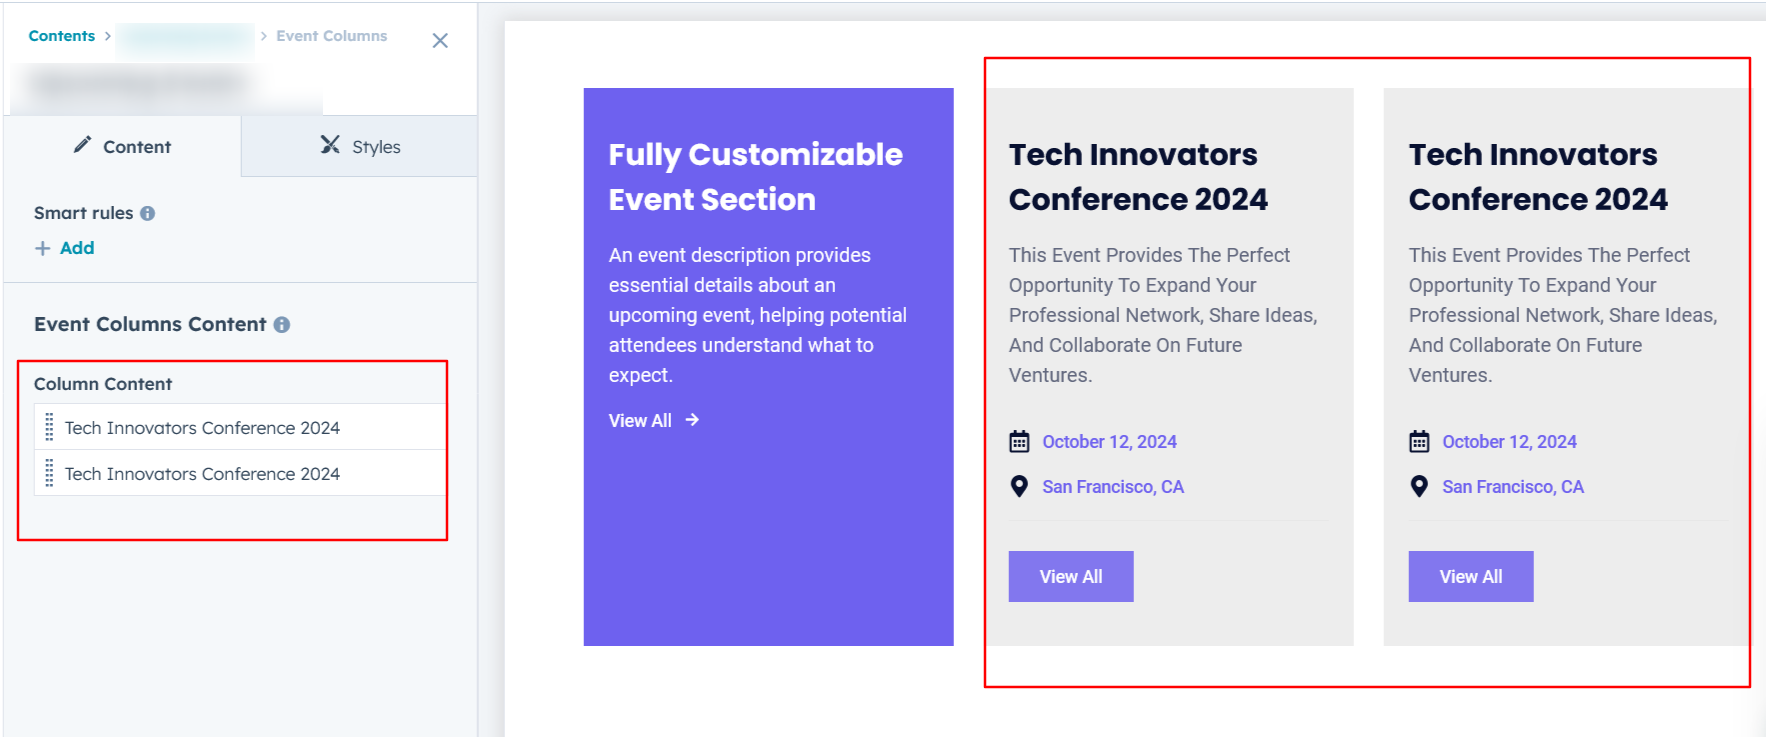
Task: Click San Francisco, CA in second card
Action: click(x=1512, y=487)
